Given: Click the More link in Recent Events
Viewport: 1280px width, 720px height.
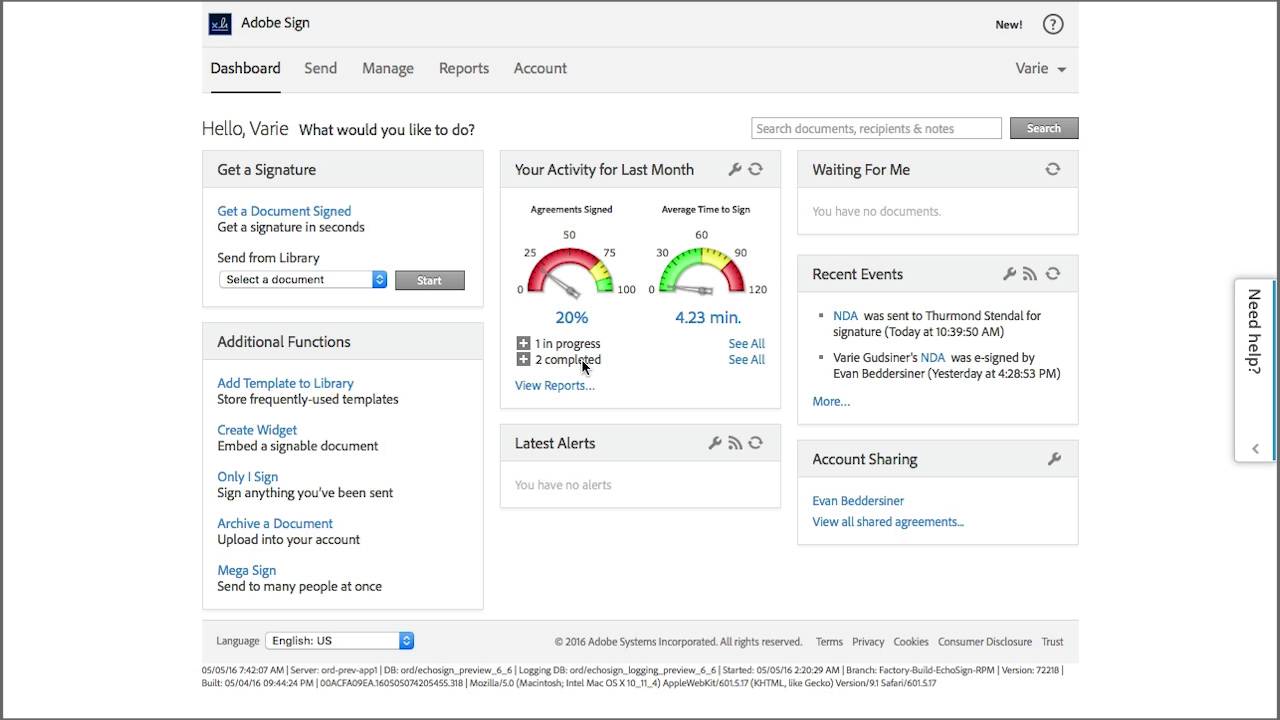Looking at the screenshot, I should [831, 401].
